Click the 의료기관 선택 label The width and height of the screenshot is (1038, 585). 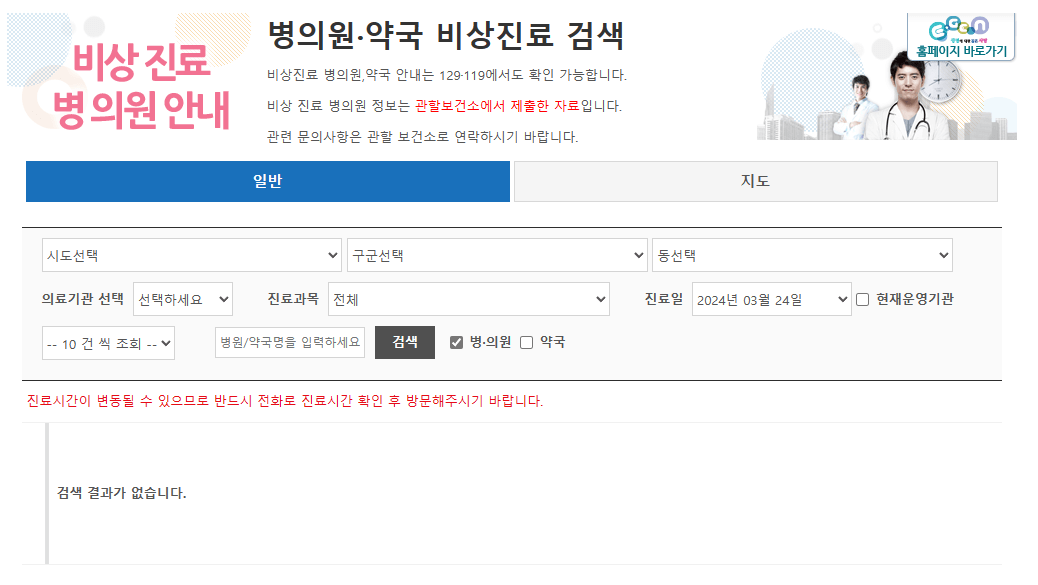point(83,299)
